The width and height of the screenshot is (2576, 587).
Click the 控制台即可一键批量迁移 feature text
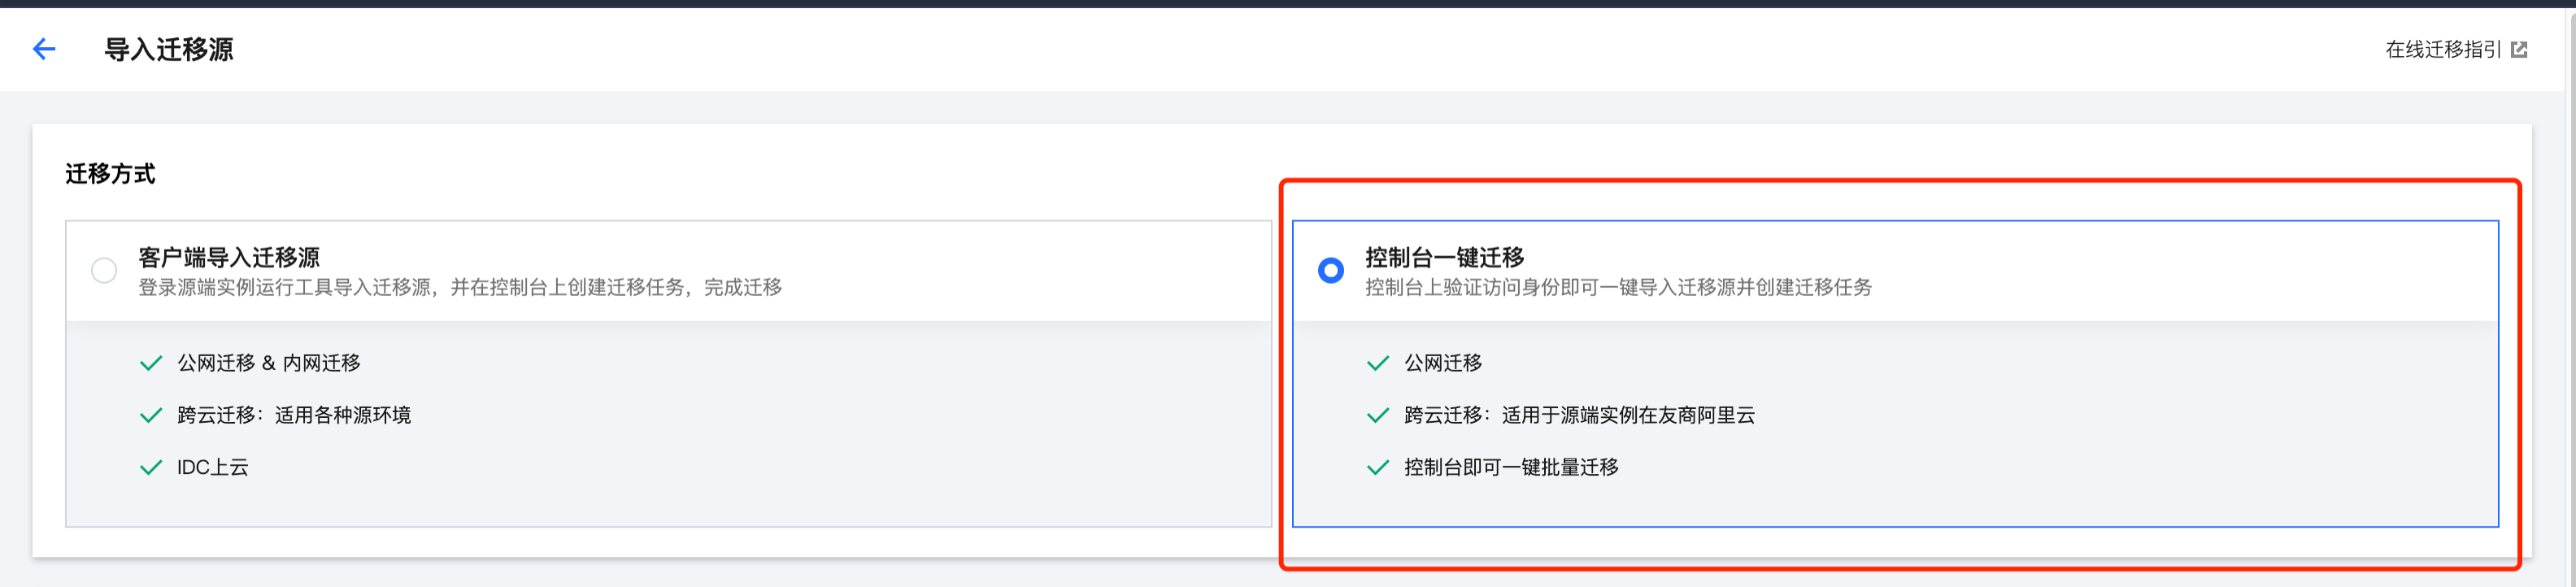click(1511, 467)
